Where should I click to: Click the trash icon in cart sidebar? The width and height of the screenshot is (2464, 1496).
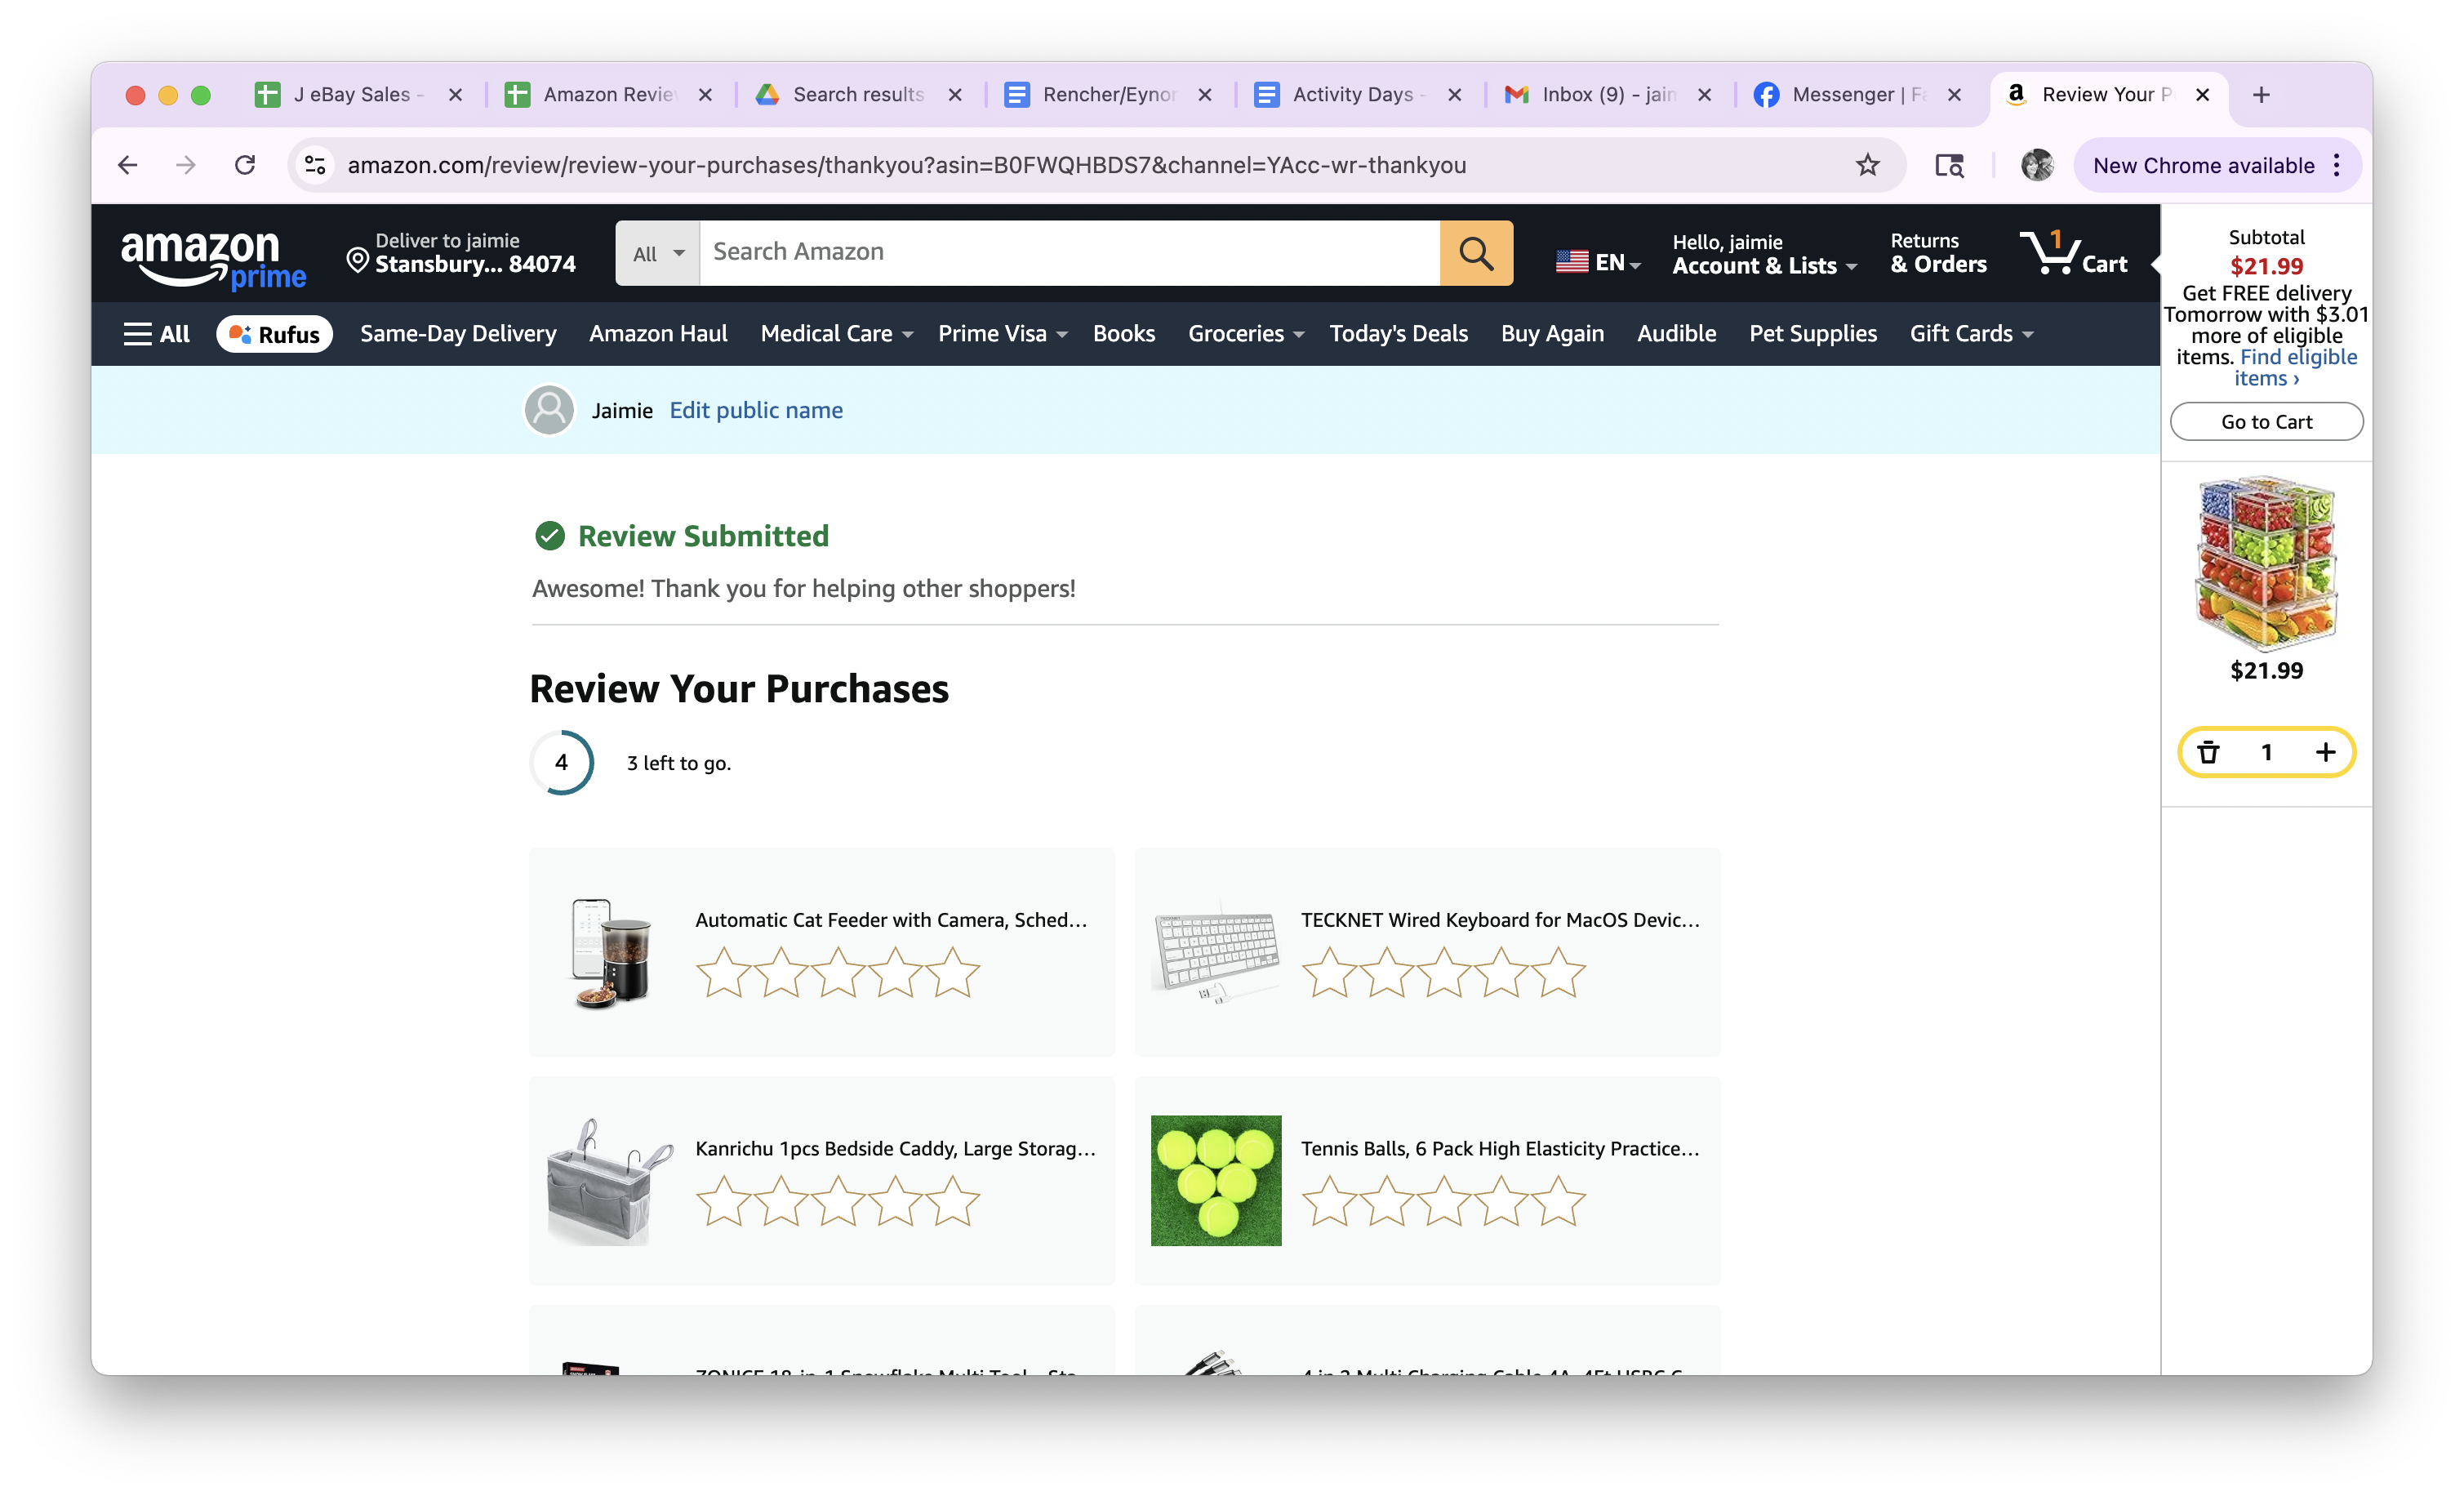(x=2208, y=752)
